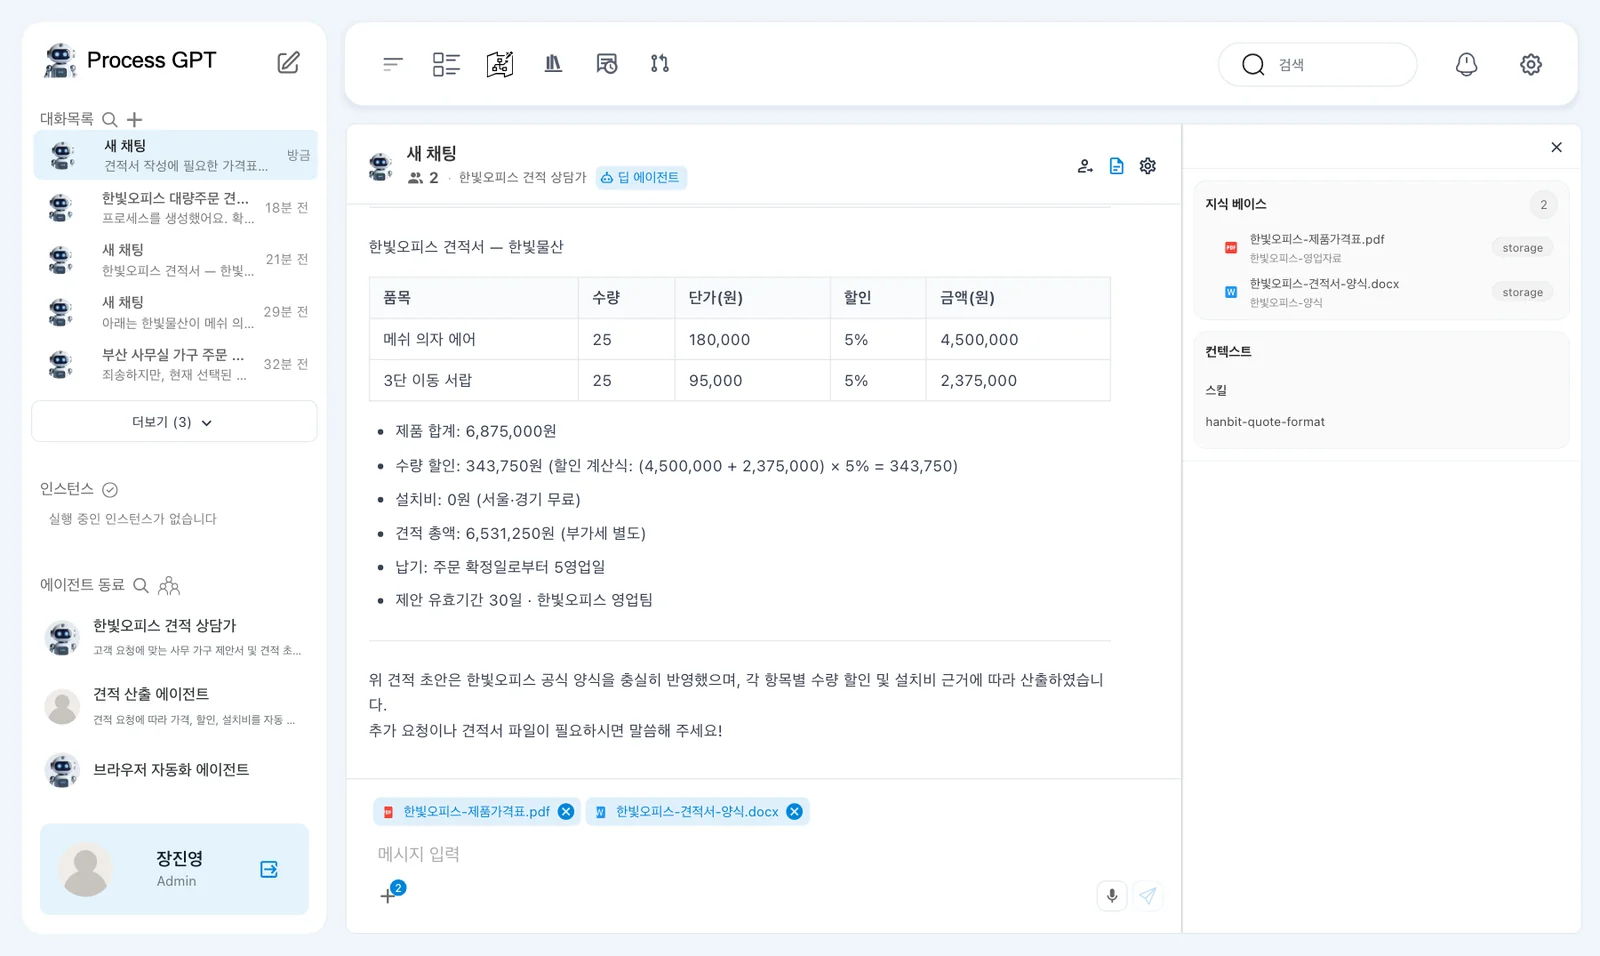Click the microphone voice input icon
Screen dimensions: 1600x956
1112,896
